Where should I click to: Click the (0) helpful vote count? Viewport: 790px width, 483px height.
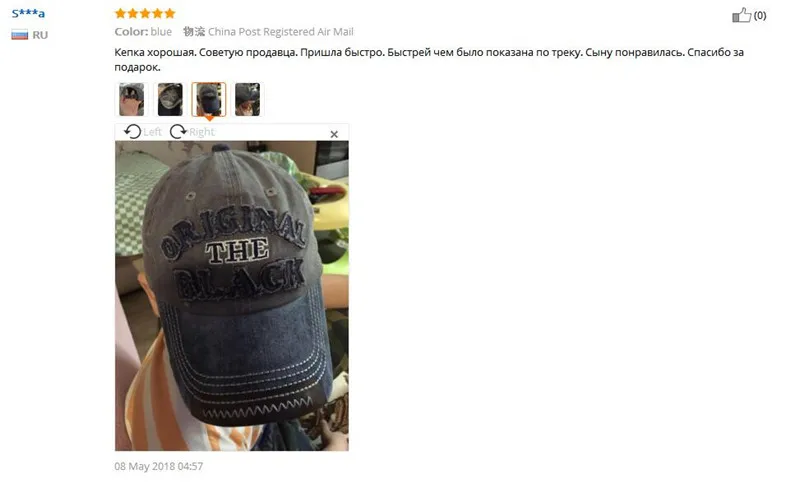coord(760,16)
